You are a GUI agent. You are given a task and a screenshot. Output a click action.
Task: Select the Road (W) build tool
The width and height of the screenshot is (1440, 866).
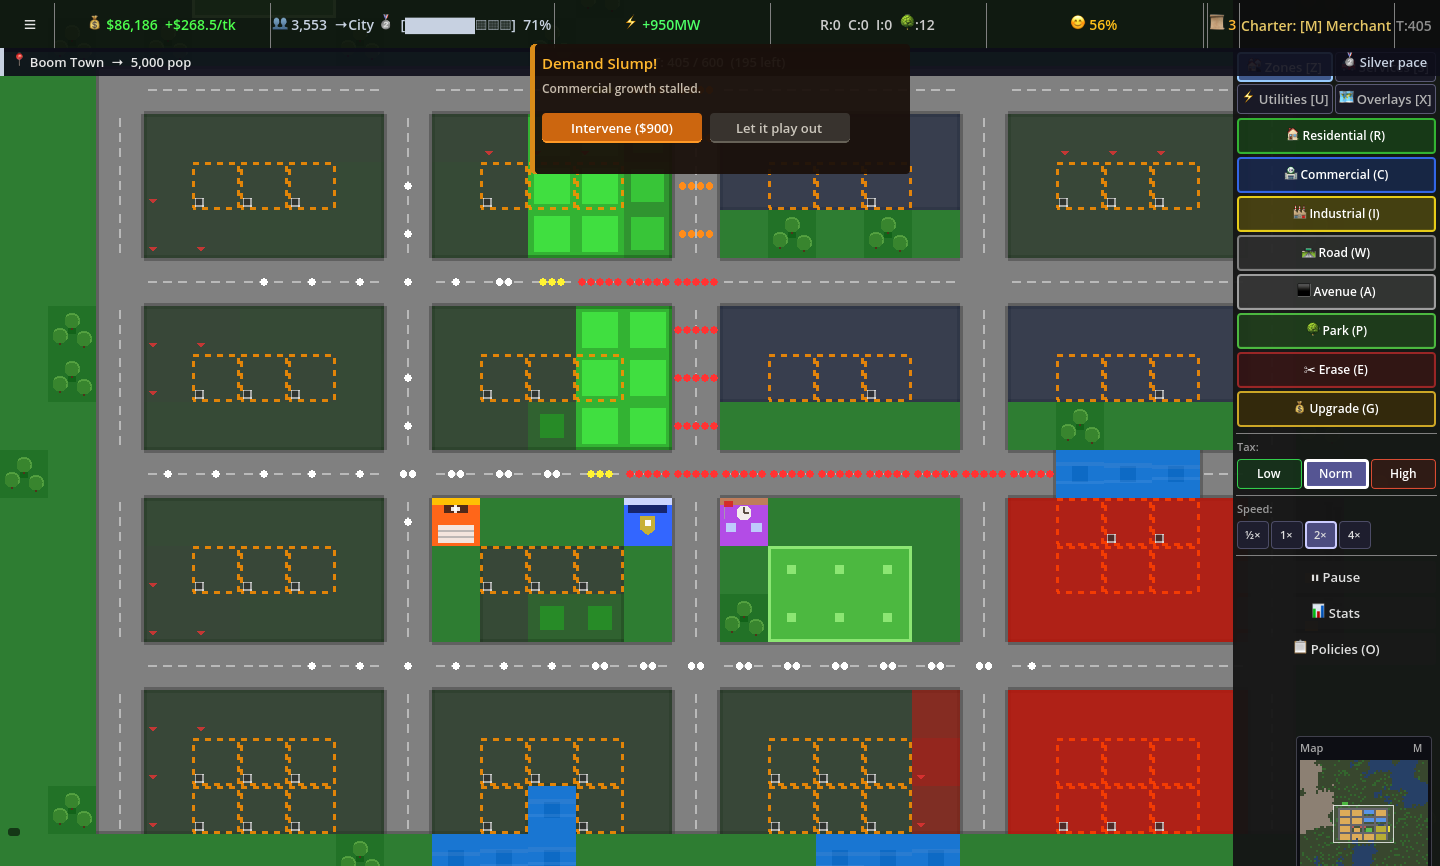[x=1336, y=253]
